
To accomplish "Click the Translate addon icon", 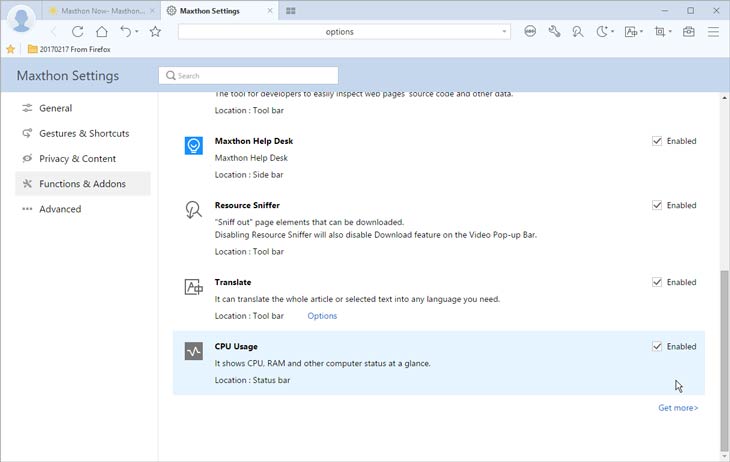I will 194,287.
